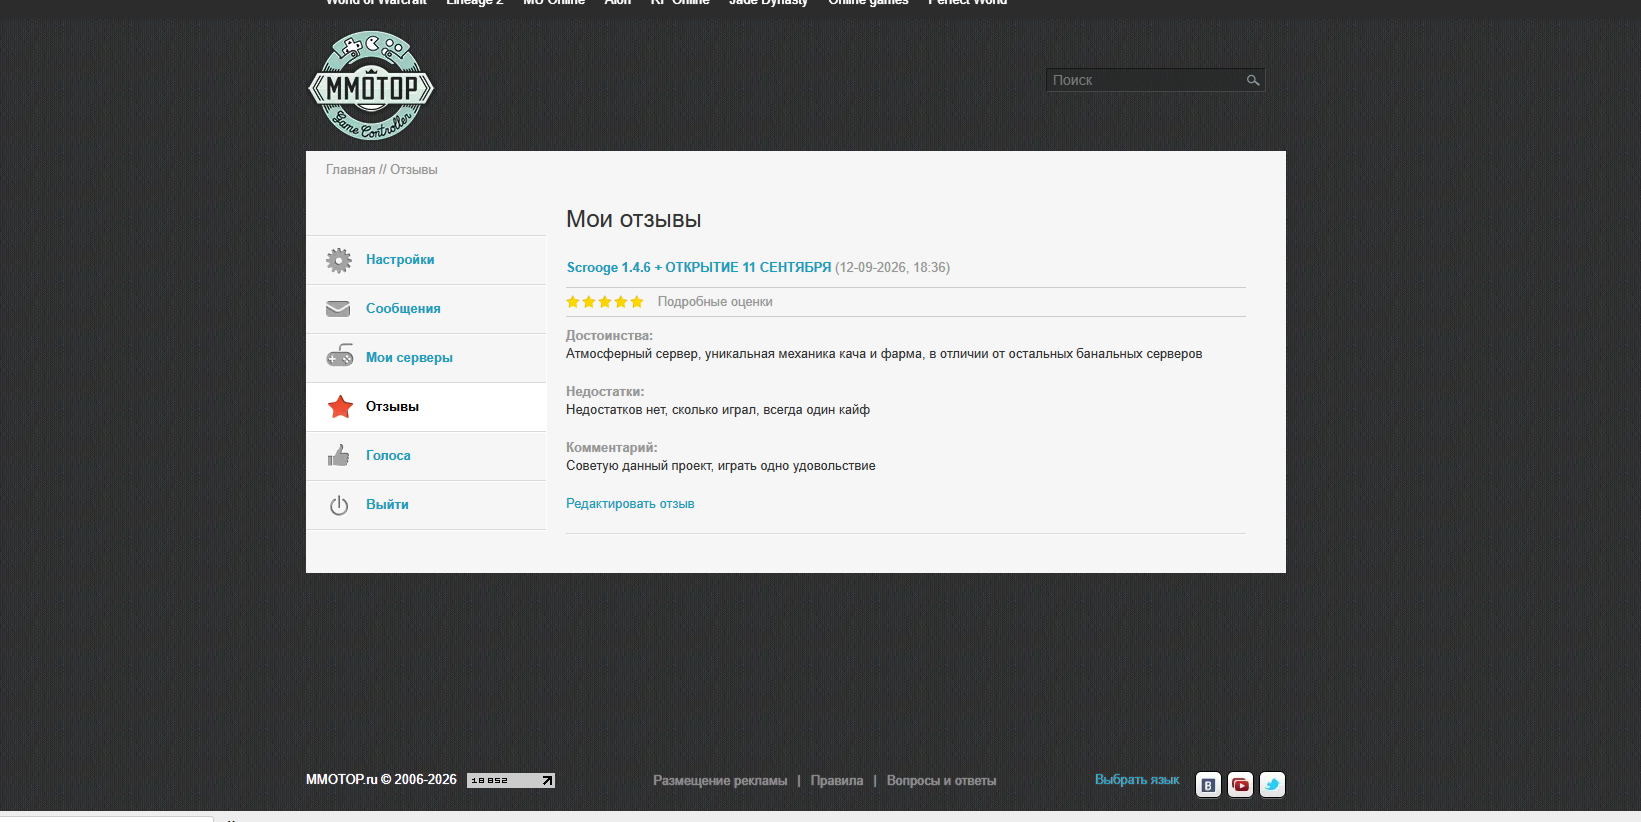This screenshot has height=822, width=1641.
Task: Click the envelope icon beside Сообщения
Action: pyautogui.click(x=338, y=309)
